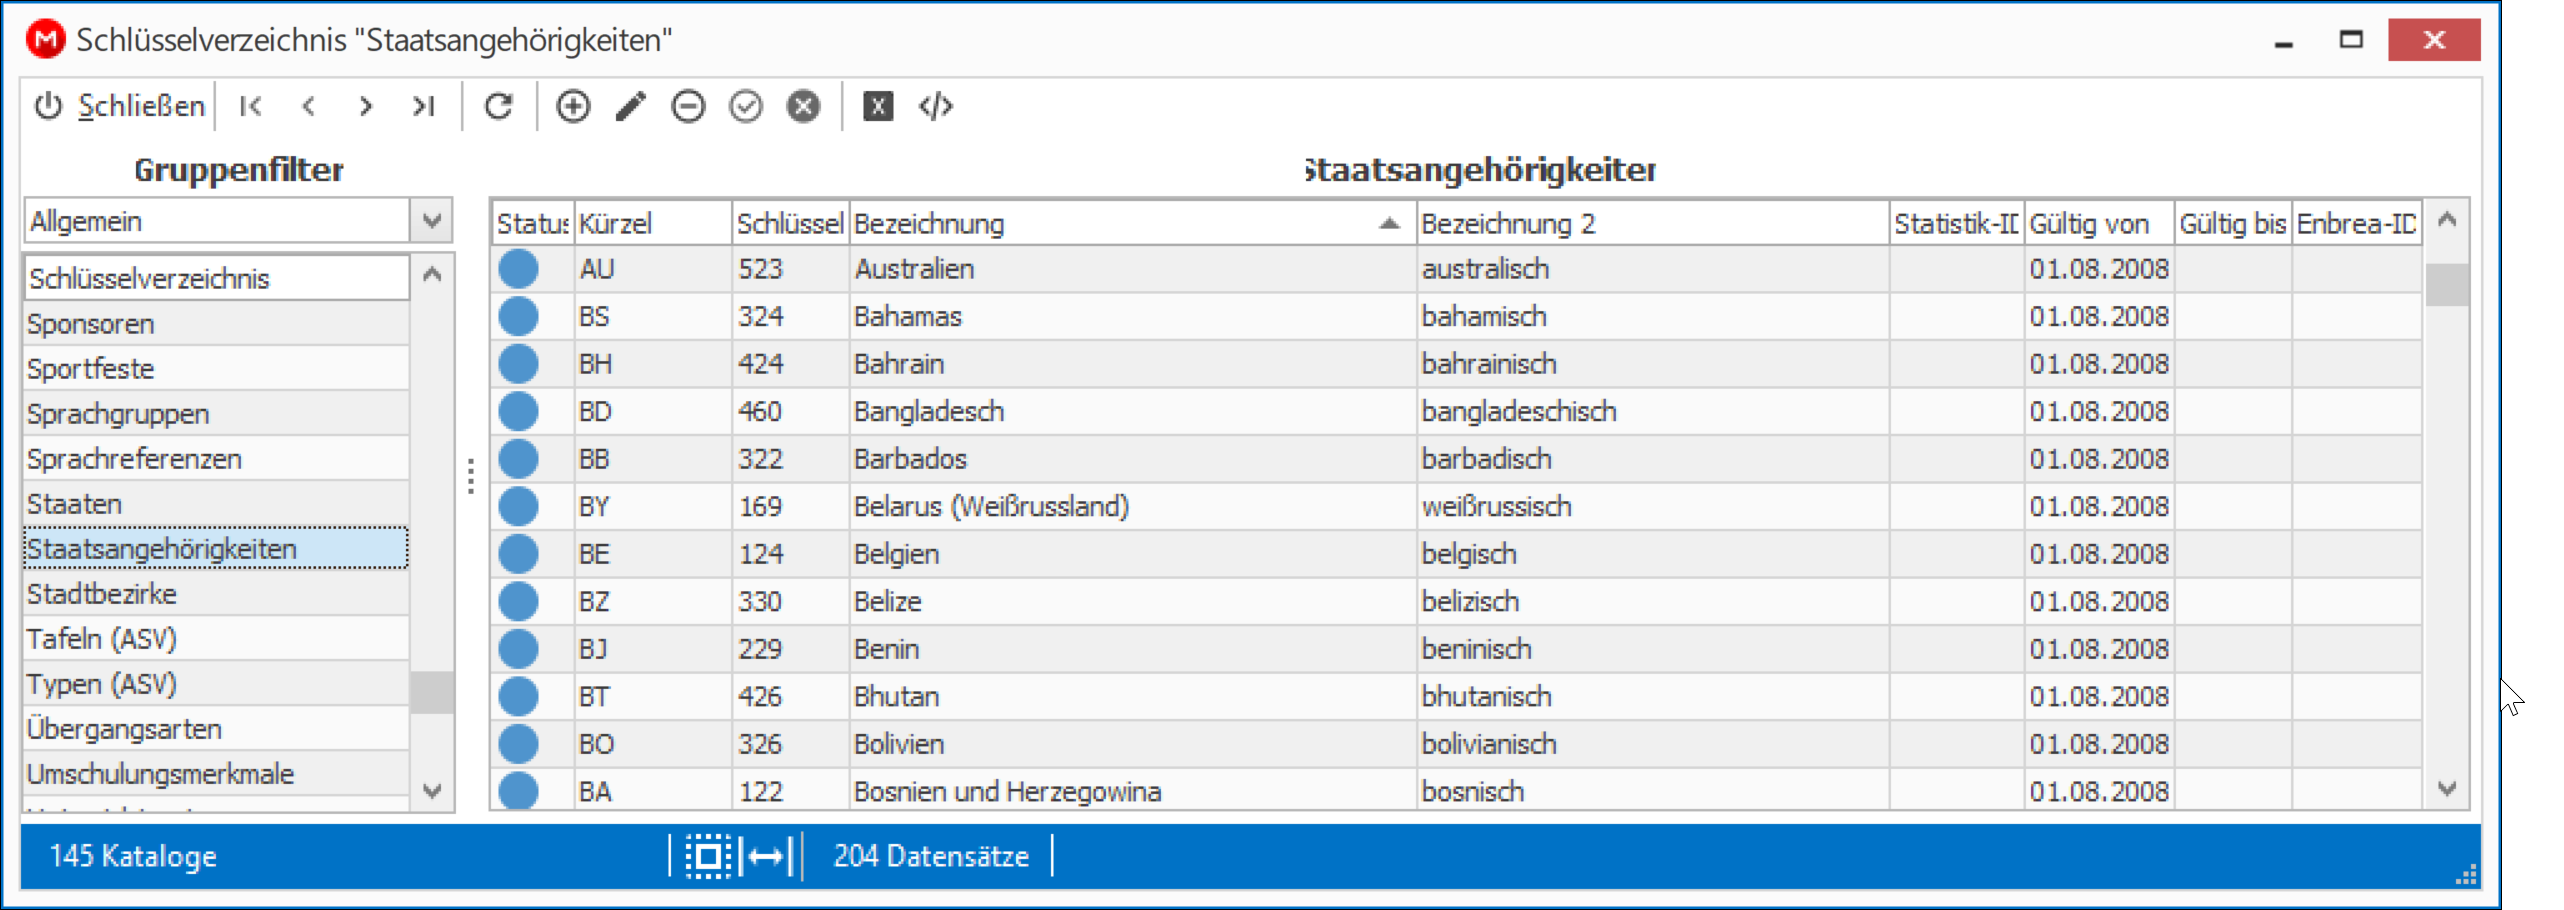Screen dimensions: 2564x910
Task: Click Schlüssel value 122
Action: 790,791
